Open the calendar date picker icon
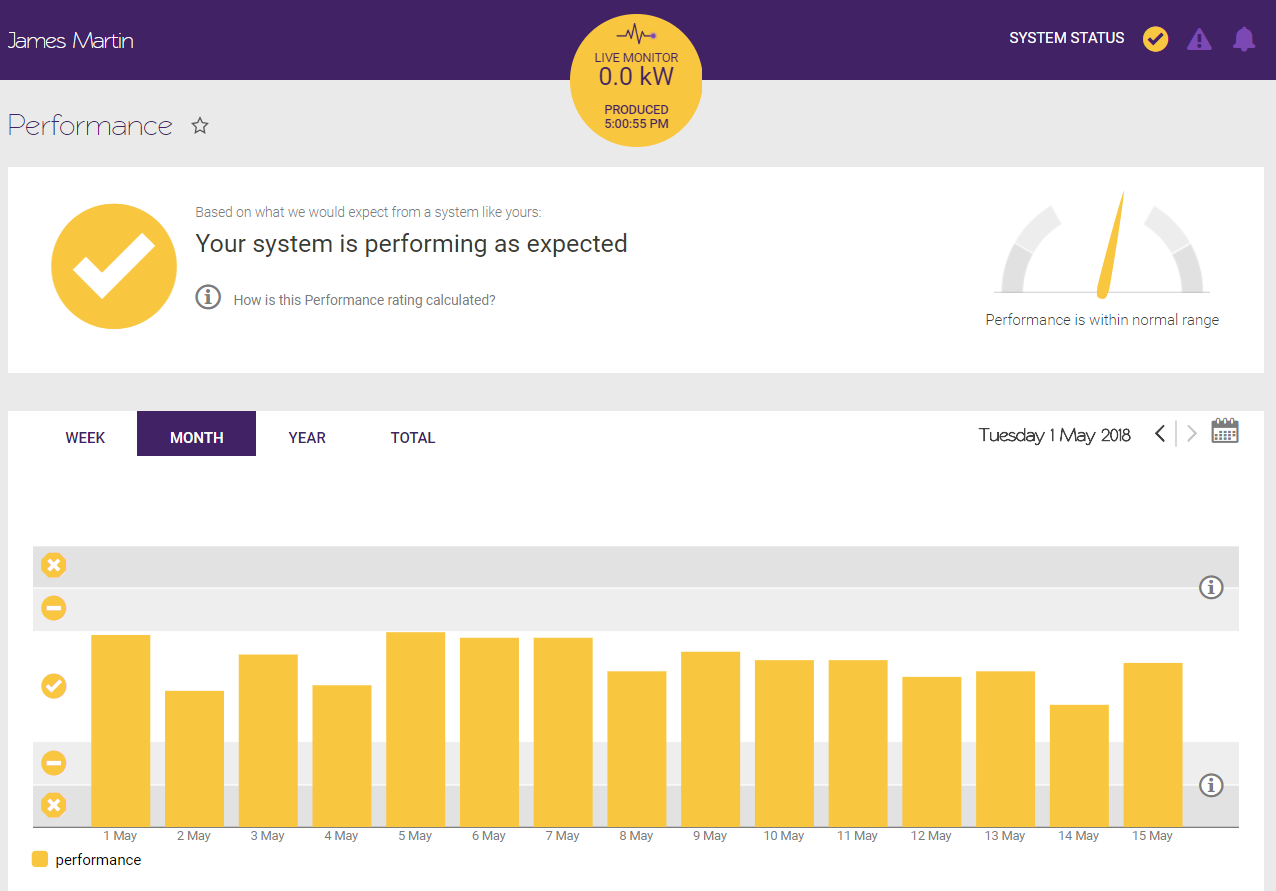Image resolution: width=1276 pixels, height=891 pixels. (x=1224, y=432)
